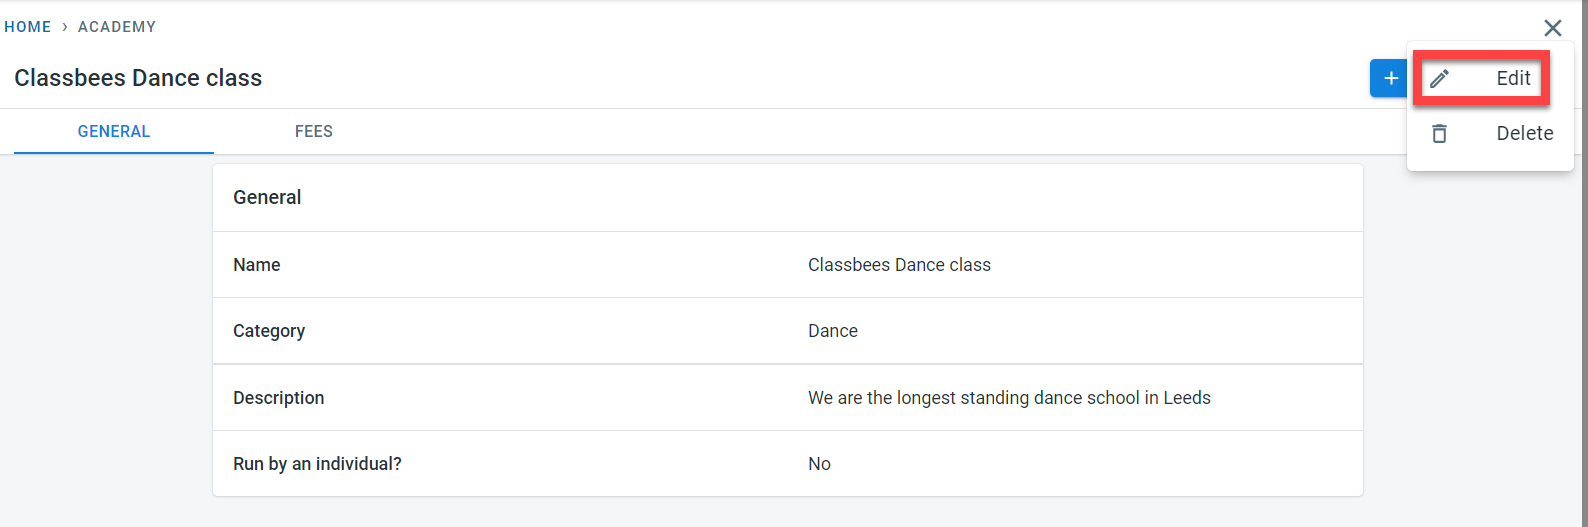Click the Category field label
1588x527 pixels.
coord(269,331)
